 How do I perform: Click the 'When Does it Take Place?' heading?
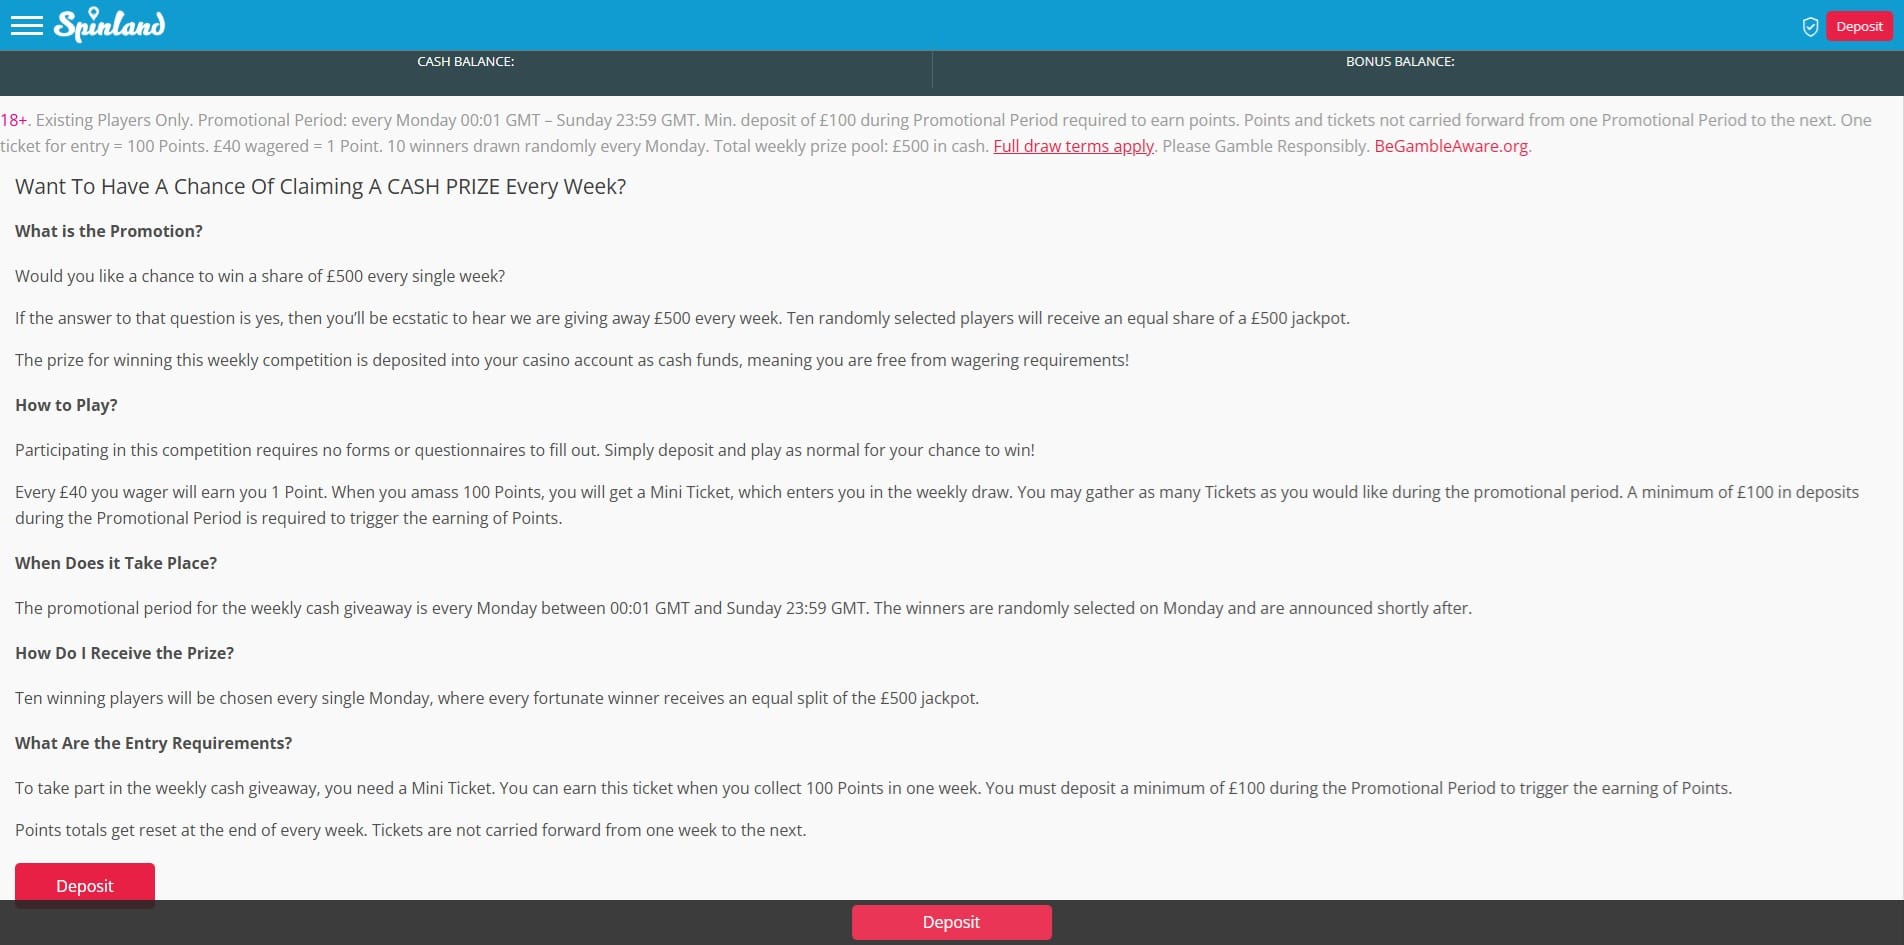pos(116,563)
